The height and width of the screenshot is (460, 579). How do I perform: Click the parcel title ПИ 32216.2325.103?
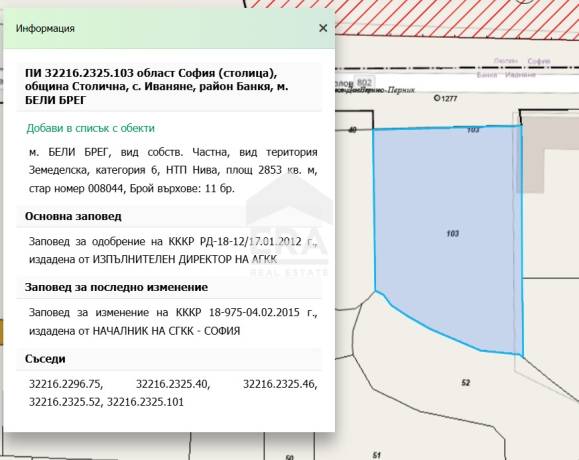click(79, 73)
